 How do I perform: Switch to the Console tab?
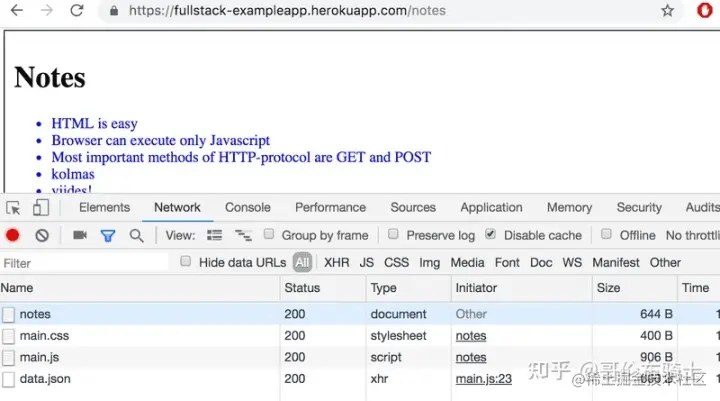click(x=248, y=208)
